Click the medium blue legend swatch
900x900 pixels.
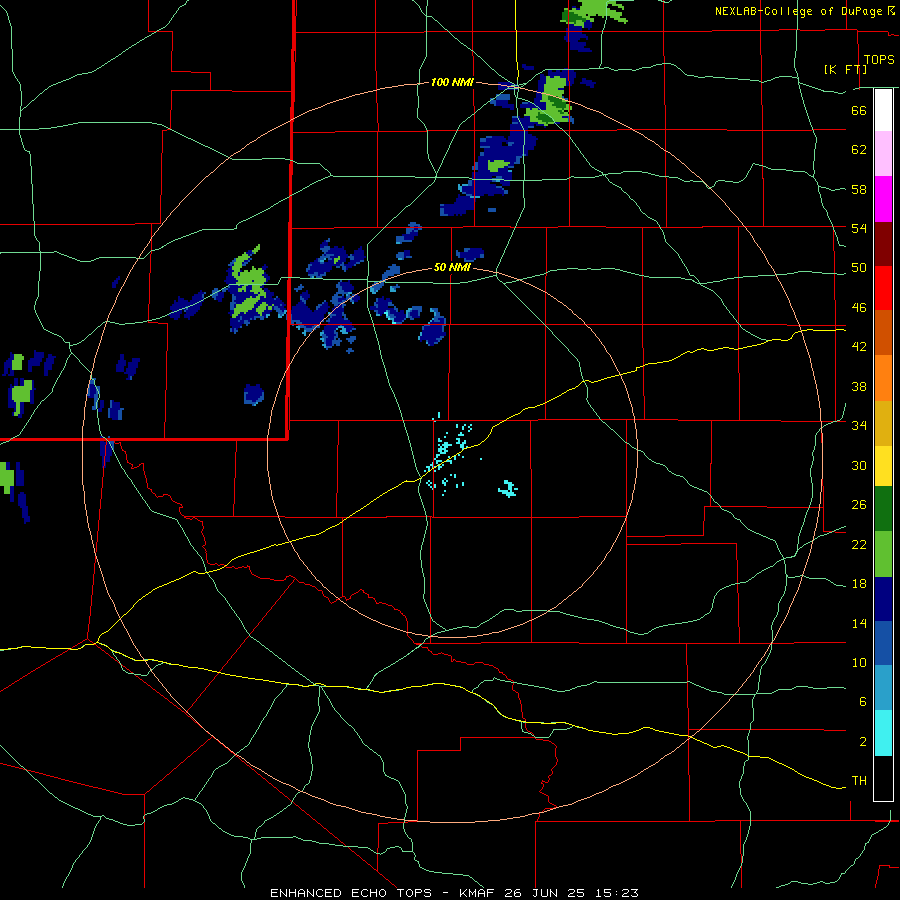click(883, 643)
